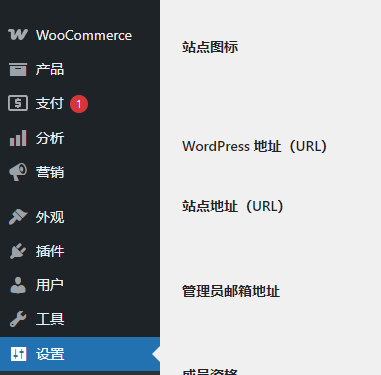
Task: Click the 工具 wrench icon
Action: tap(18, 319)
